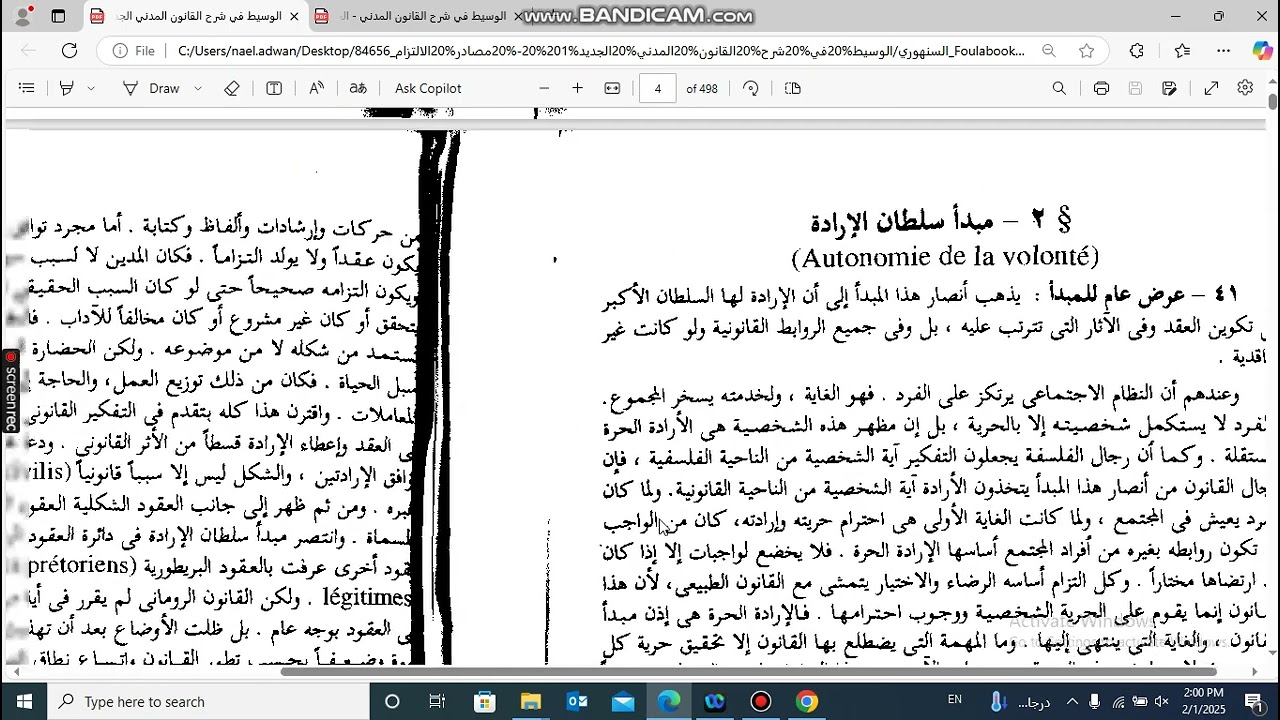Go back to previous page in browser
The height and width of the screenshot is (720, 1280).
(x=28, y=50)
